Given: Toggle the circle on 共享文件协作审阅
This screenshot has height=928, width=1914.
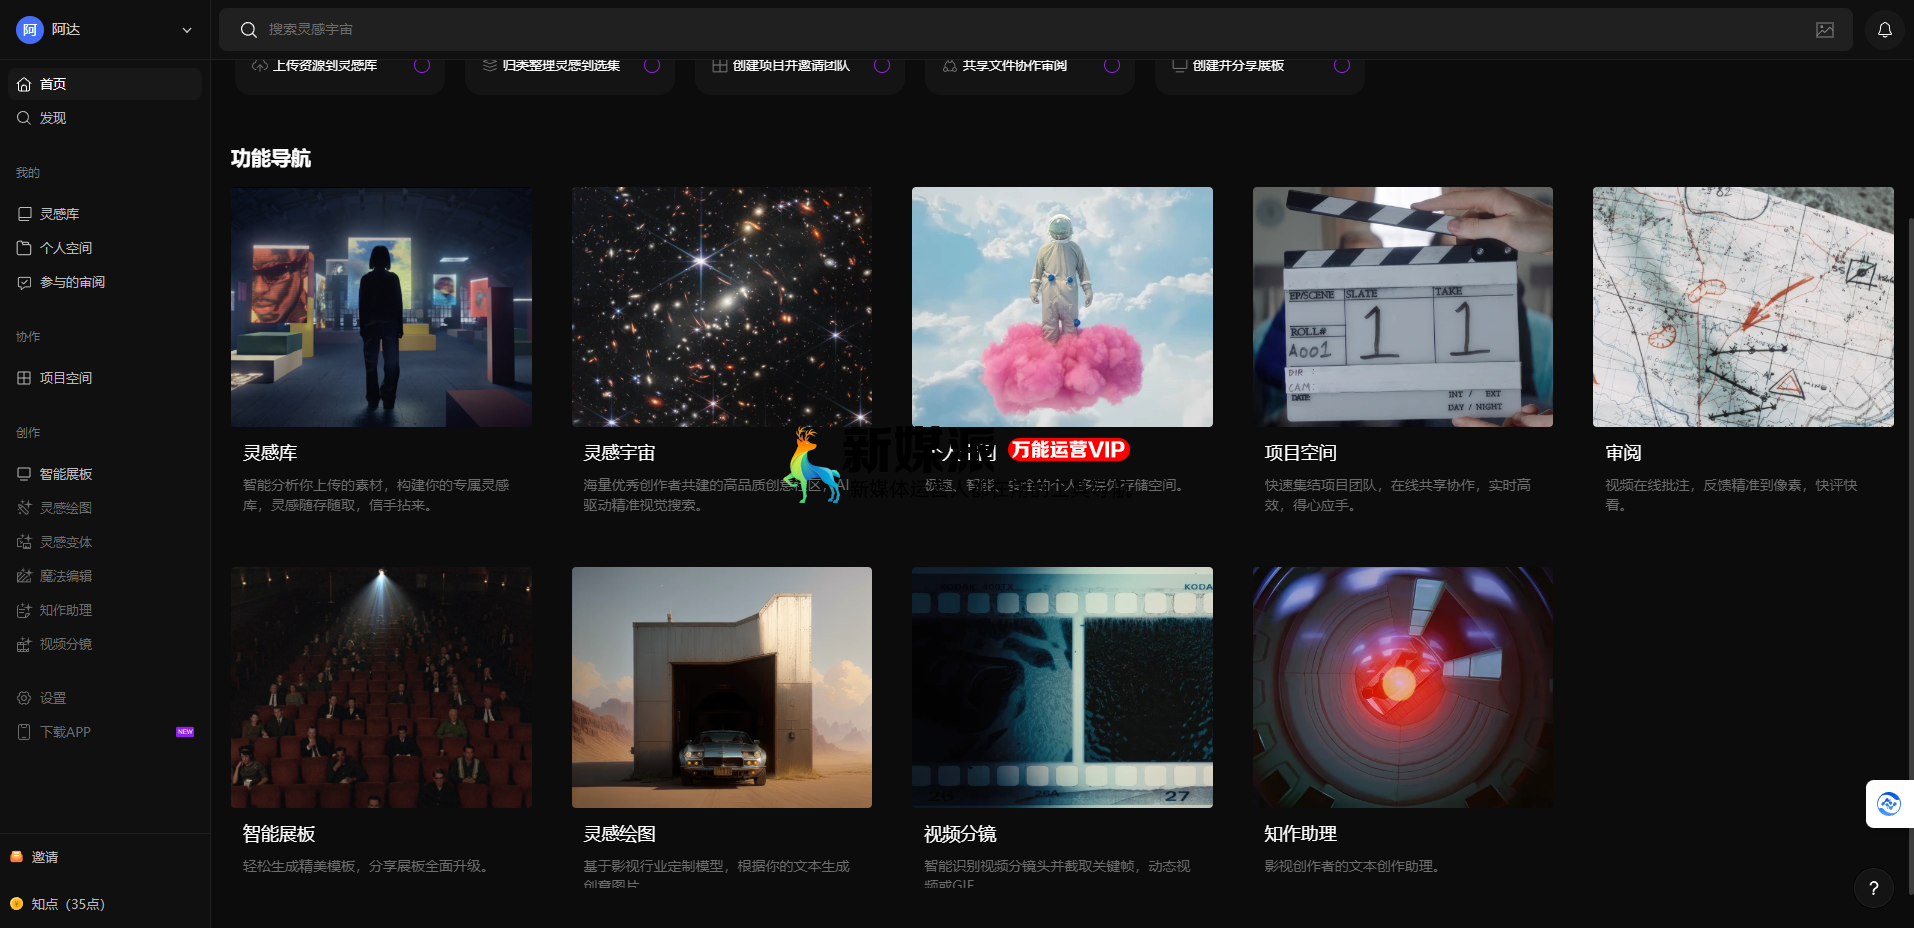Looking at the screenshot, I should (1112, 65).
